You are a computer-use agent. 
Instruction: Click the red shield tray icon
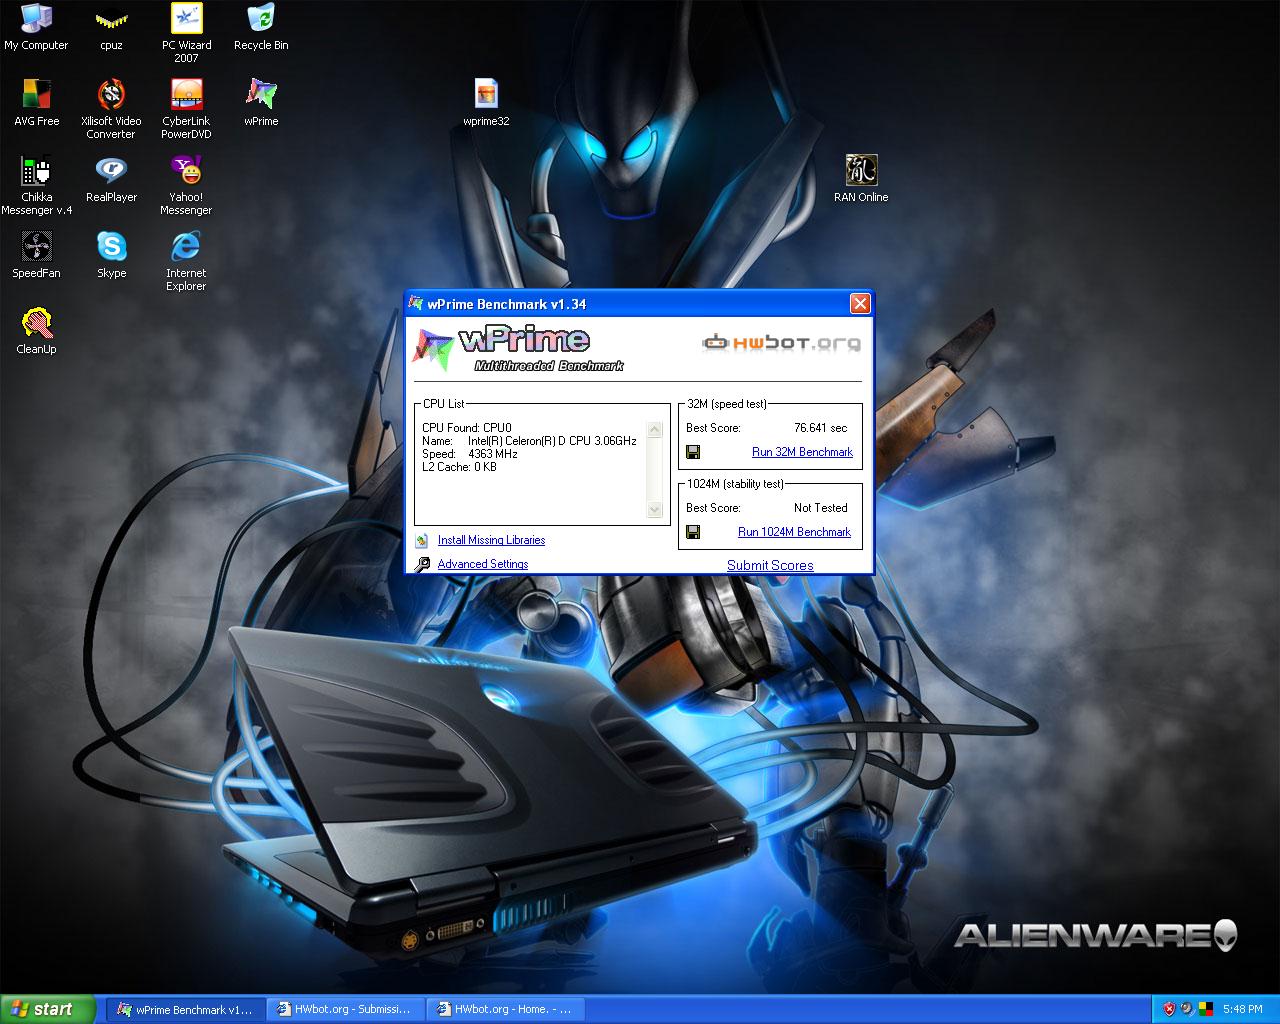(1169, 1009)
